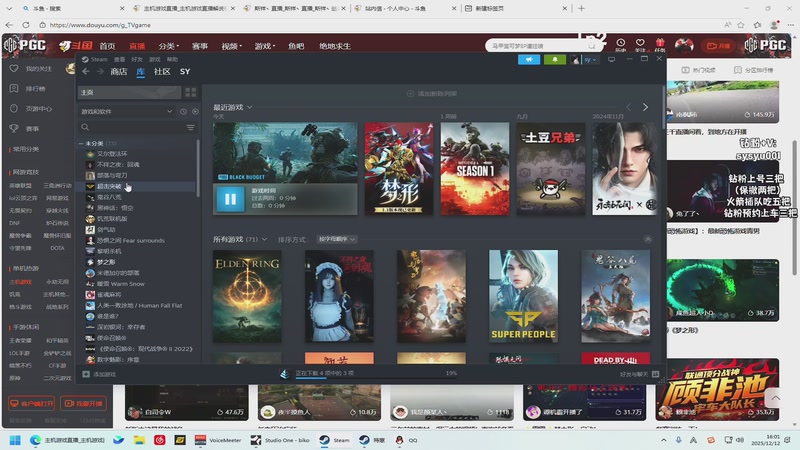
Task: Expand the 游戏和软件 filter dropdown
Action: point(127,111)
